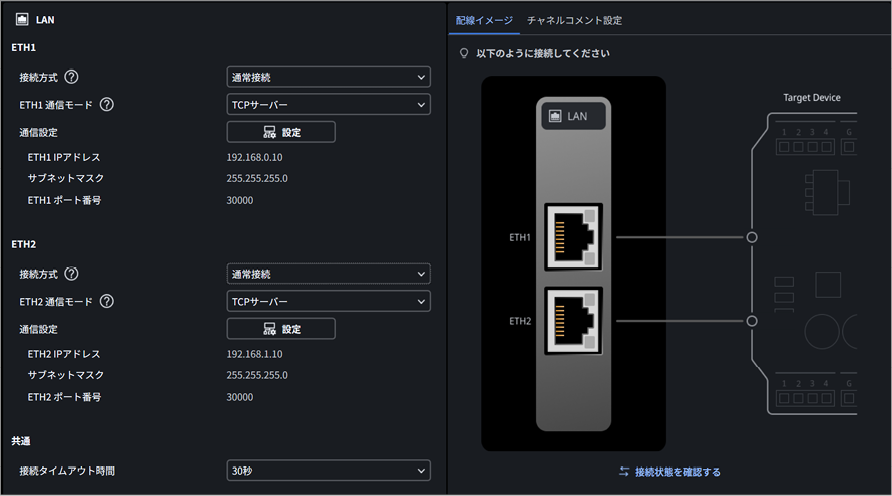The width and height of the screenshot is (892, 496).
Task: Switch to 配線イメージ tab
Action: tap(484, 20)
